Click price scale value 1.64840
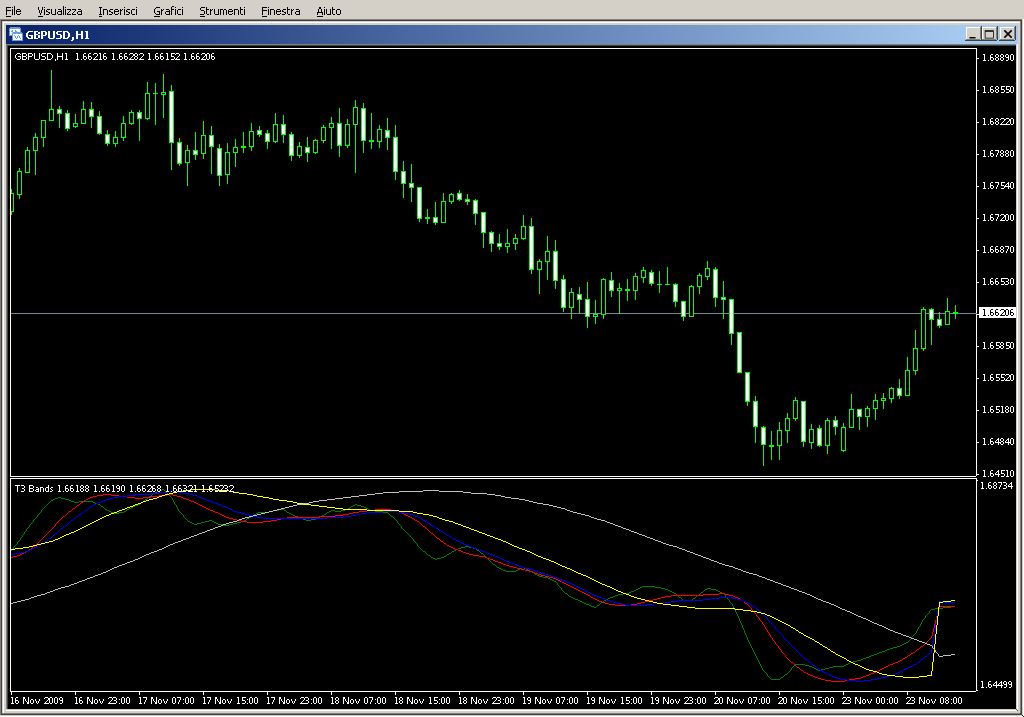 coord(999,441)
